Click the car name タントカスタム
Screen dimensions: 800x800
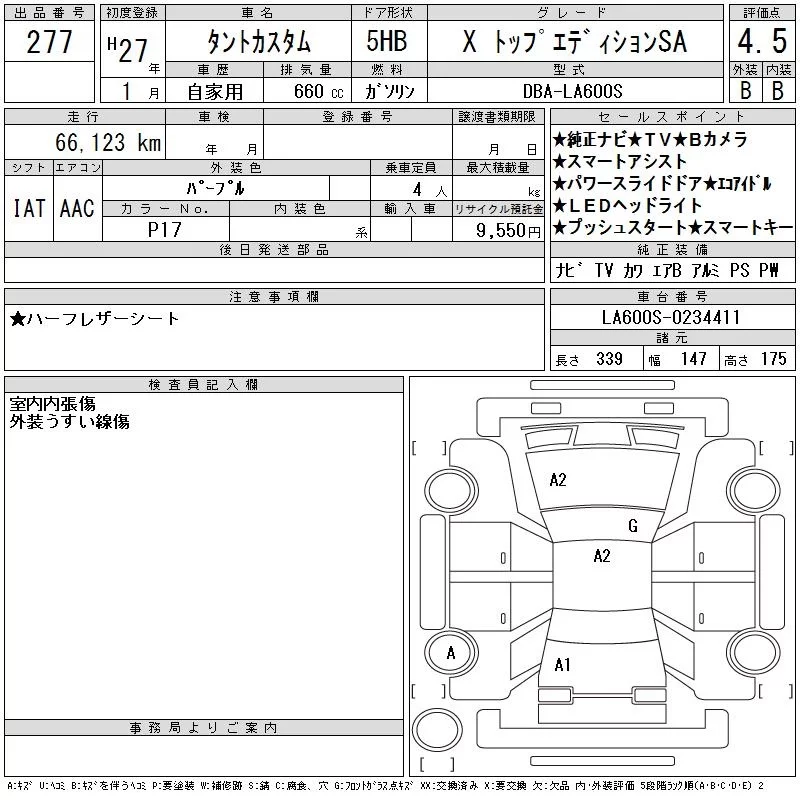(259, 42)
